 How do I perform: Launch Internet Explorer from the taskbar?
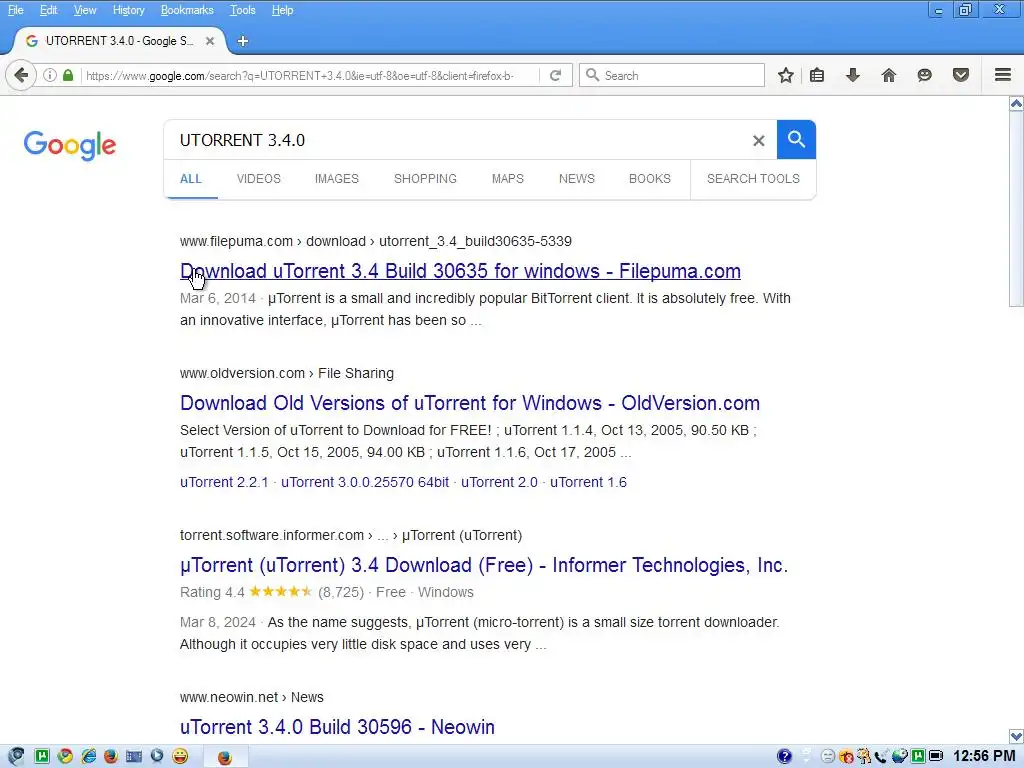click(88, 756)
